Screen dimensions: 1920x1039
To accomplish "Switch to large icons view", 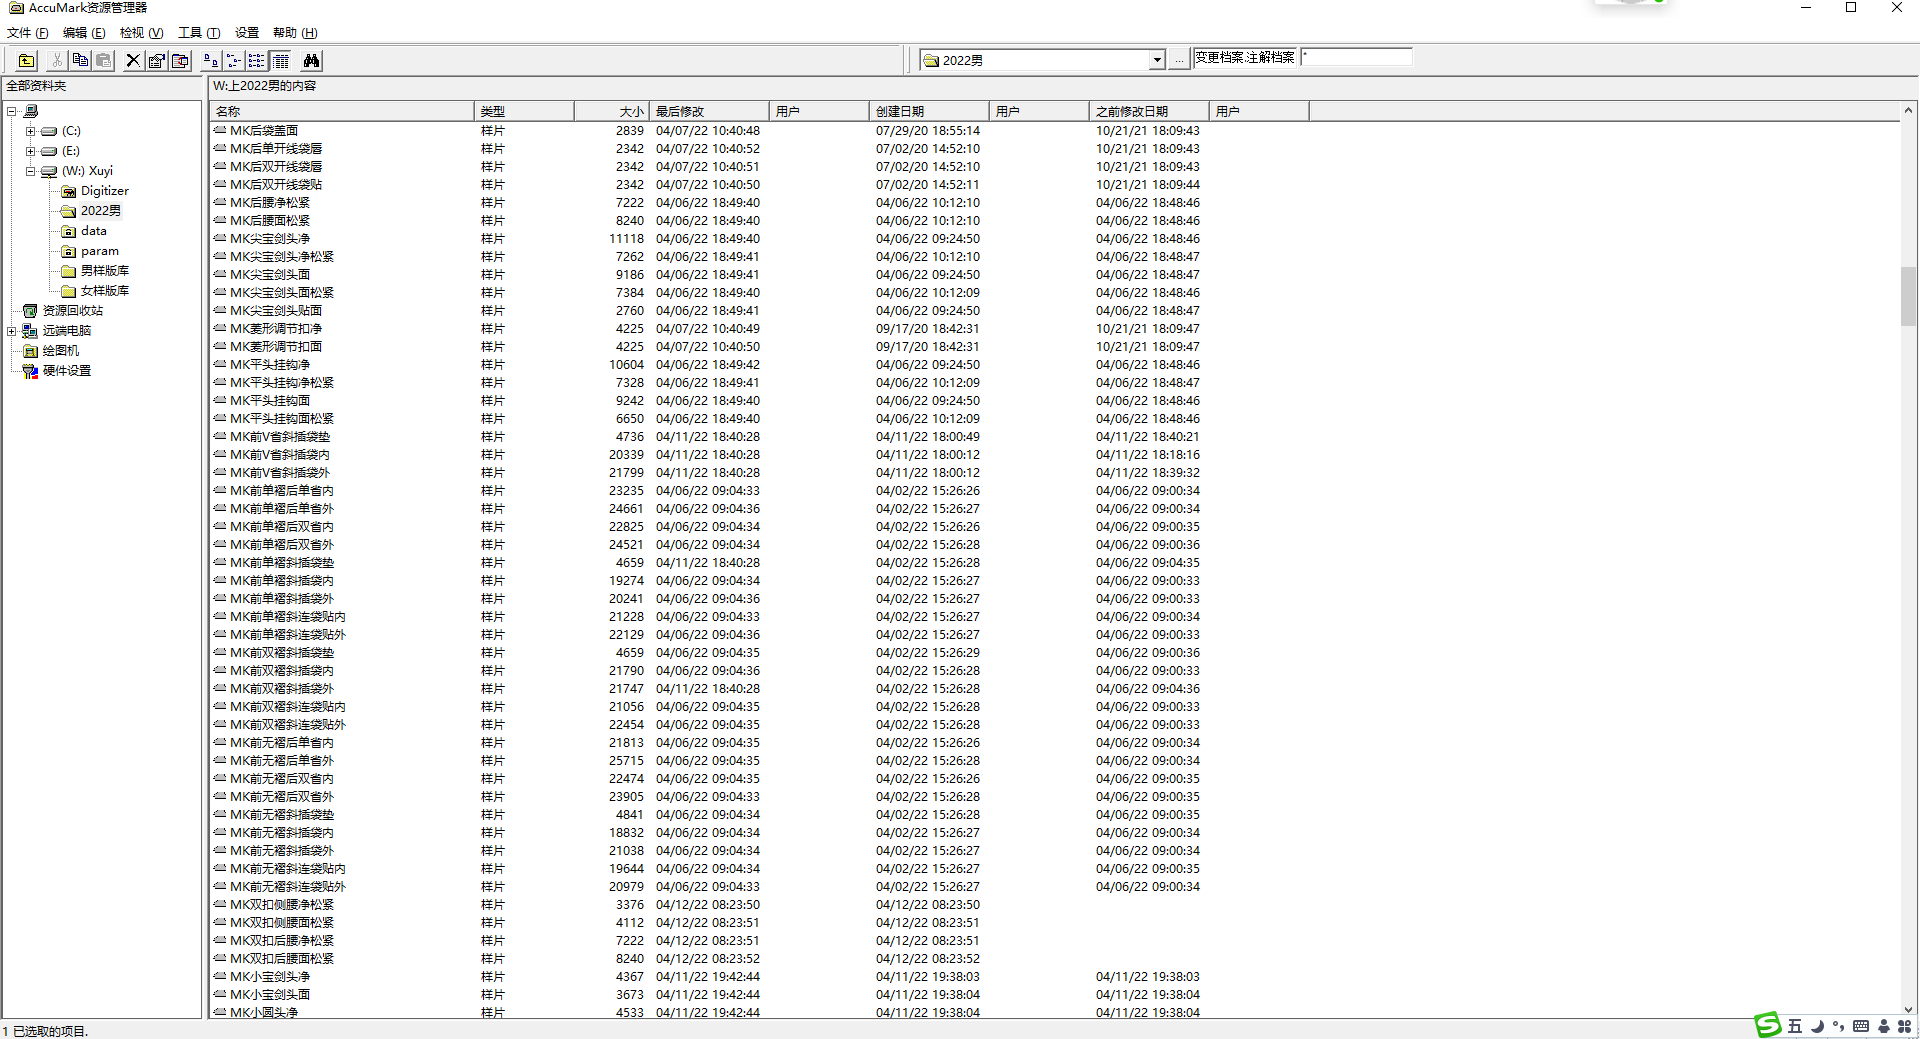I will coord(210,61).
